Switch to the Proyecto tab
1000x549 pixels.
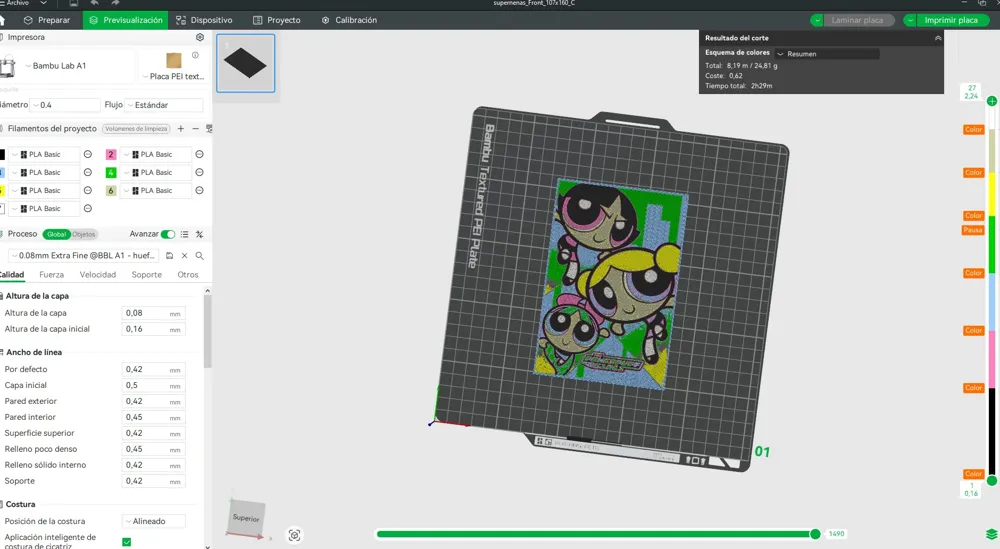(x=277, y=20)
